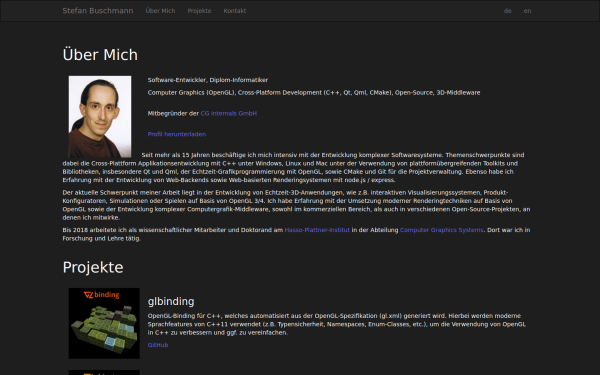Click the Computer Graphics (OpenGL) skills line
The width and height of the screenshot is (600, 375).
pyautogui.click(x=314, y=93)
